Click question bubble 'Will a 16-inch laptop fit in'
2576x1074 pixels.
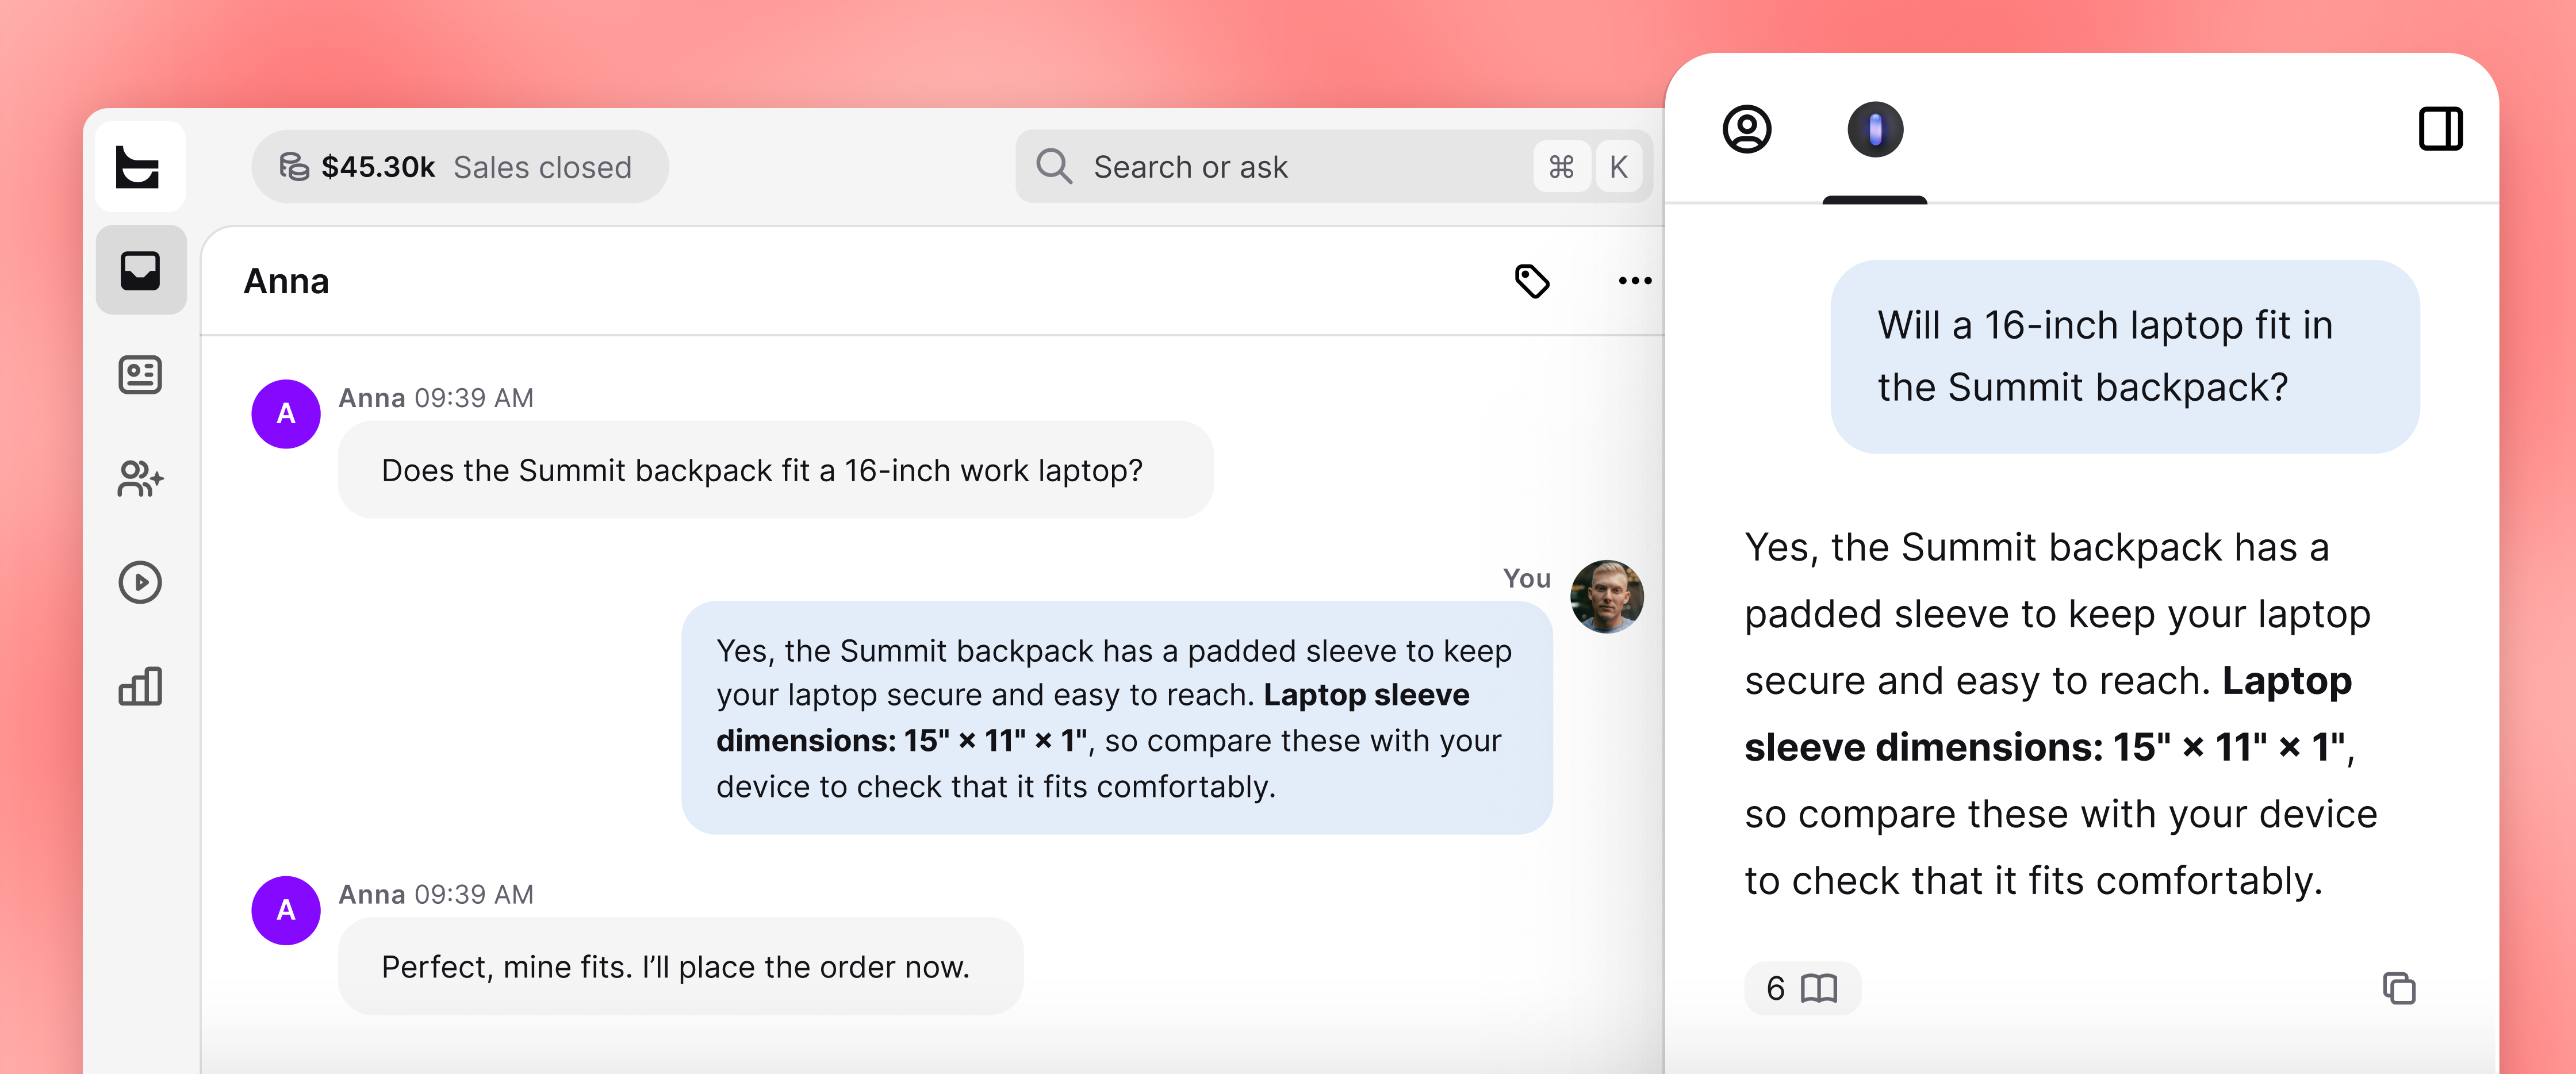tap(2125, 356)
